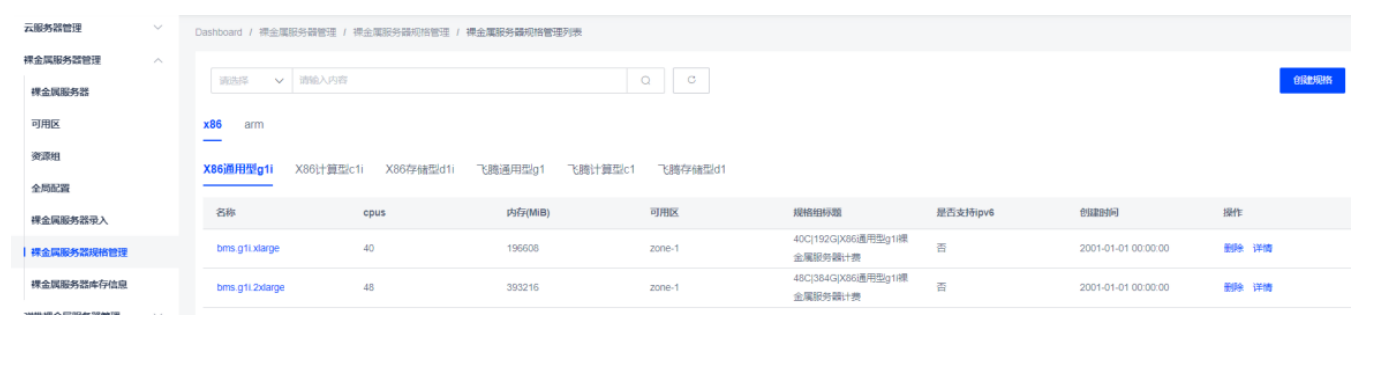Click 裸金属服务器规格管理列表 in the breadcrumb
The image size is (1380, 388).
click(524, 32)
